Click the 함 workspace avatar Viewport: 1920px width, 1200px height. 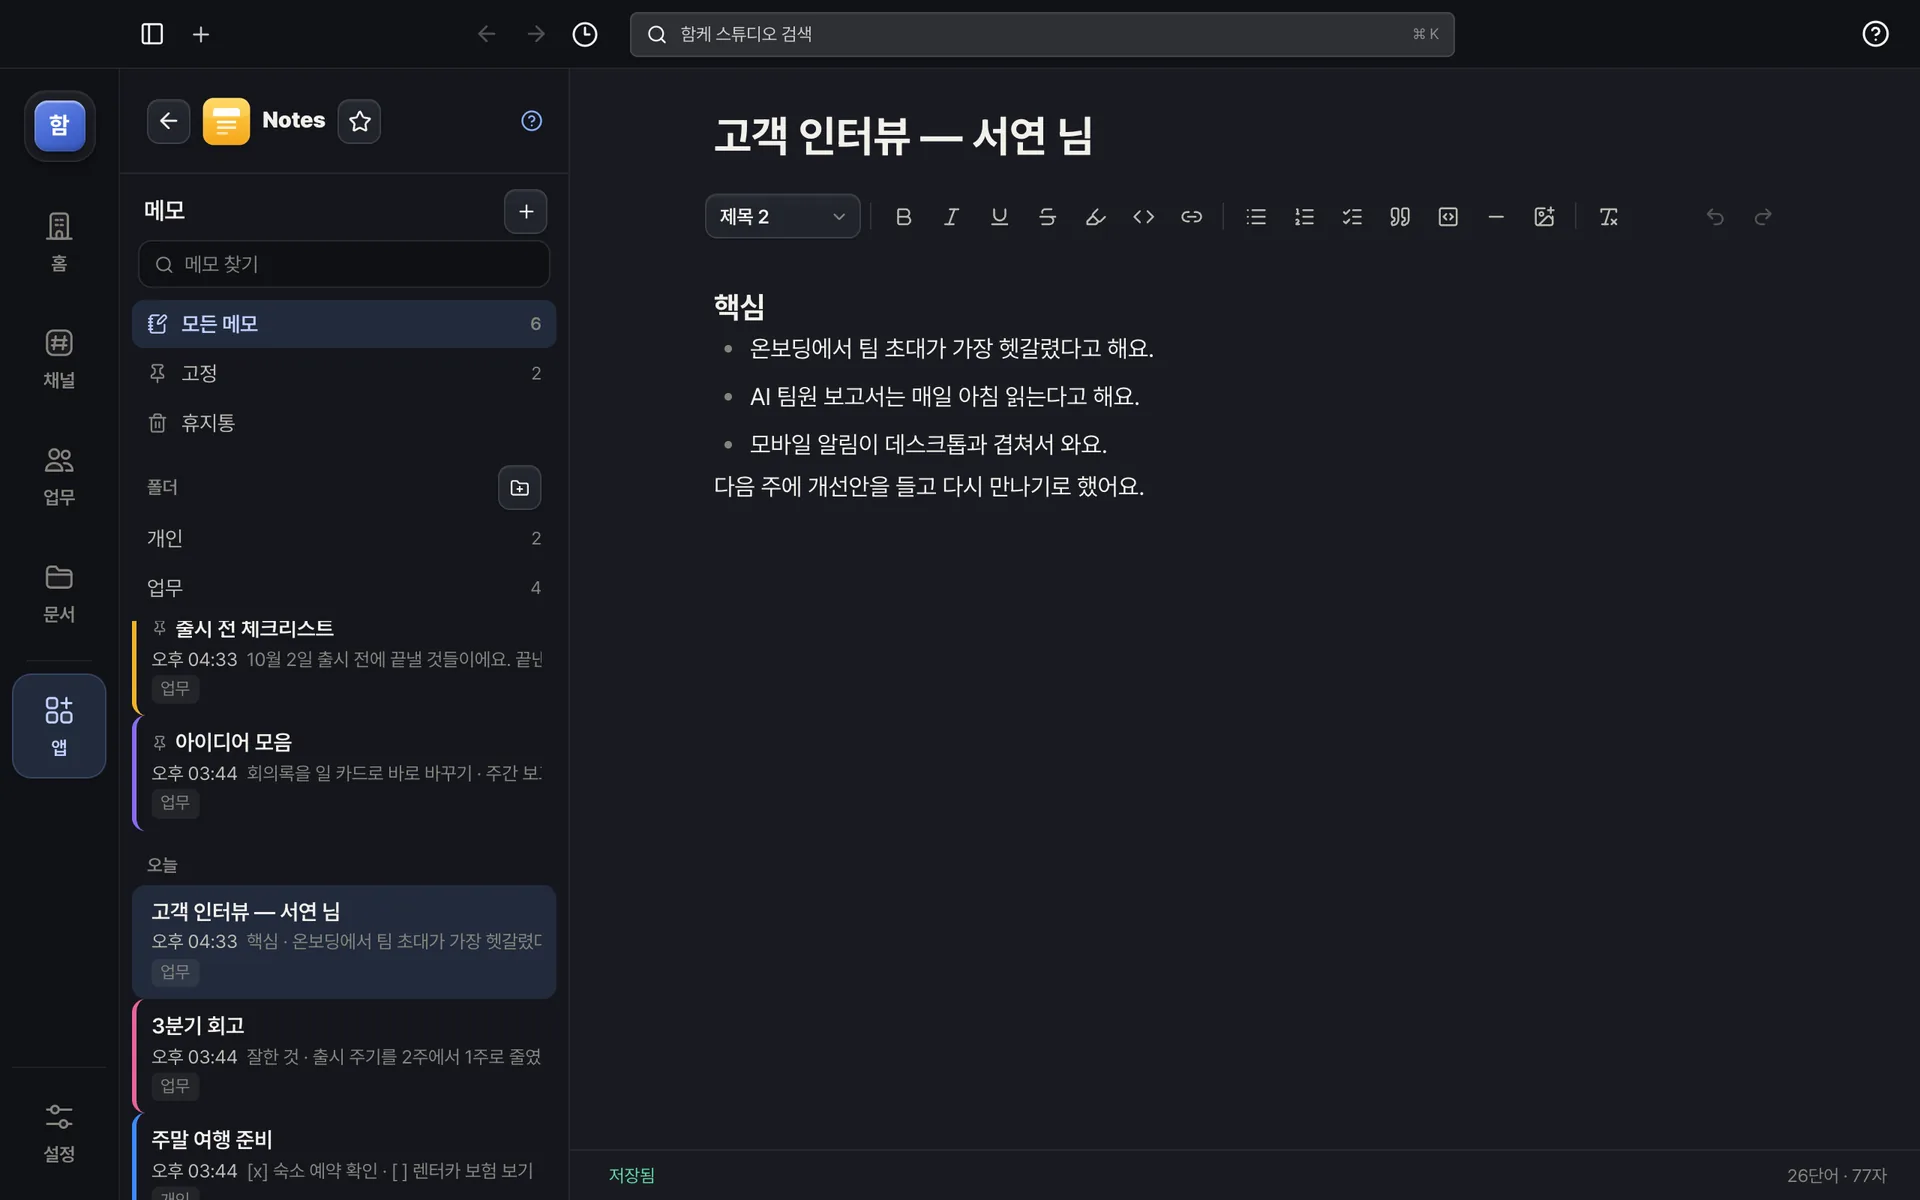coord(60,125)
